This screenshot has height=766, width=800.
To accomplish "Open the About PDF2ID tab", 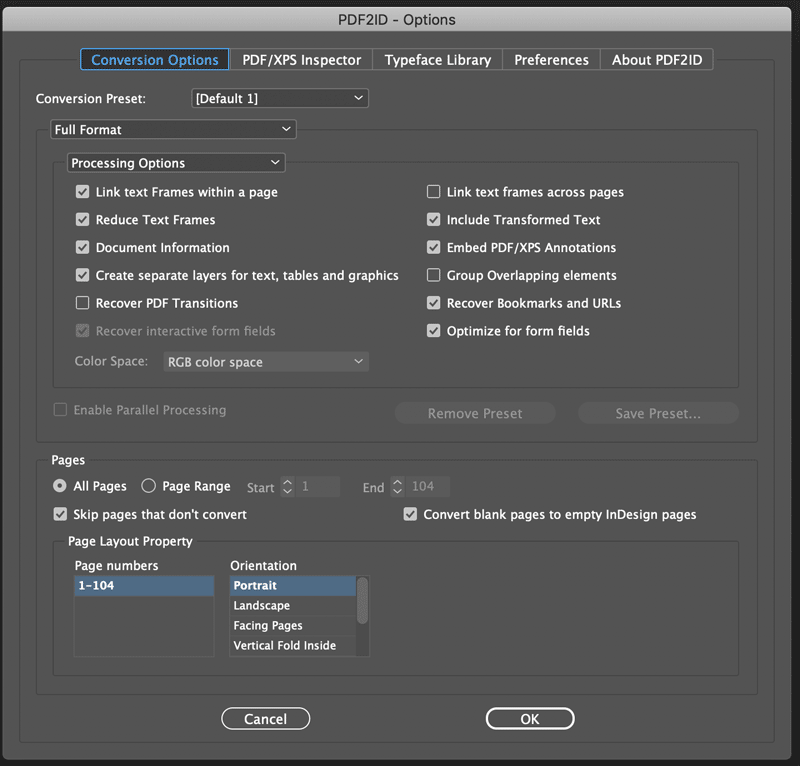I will point(657,60).
